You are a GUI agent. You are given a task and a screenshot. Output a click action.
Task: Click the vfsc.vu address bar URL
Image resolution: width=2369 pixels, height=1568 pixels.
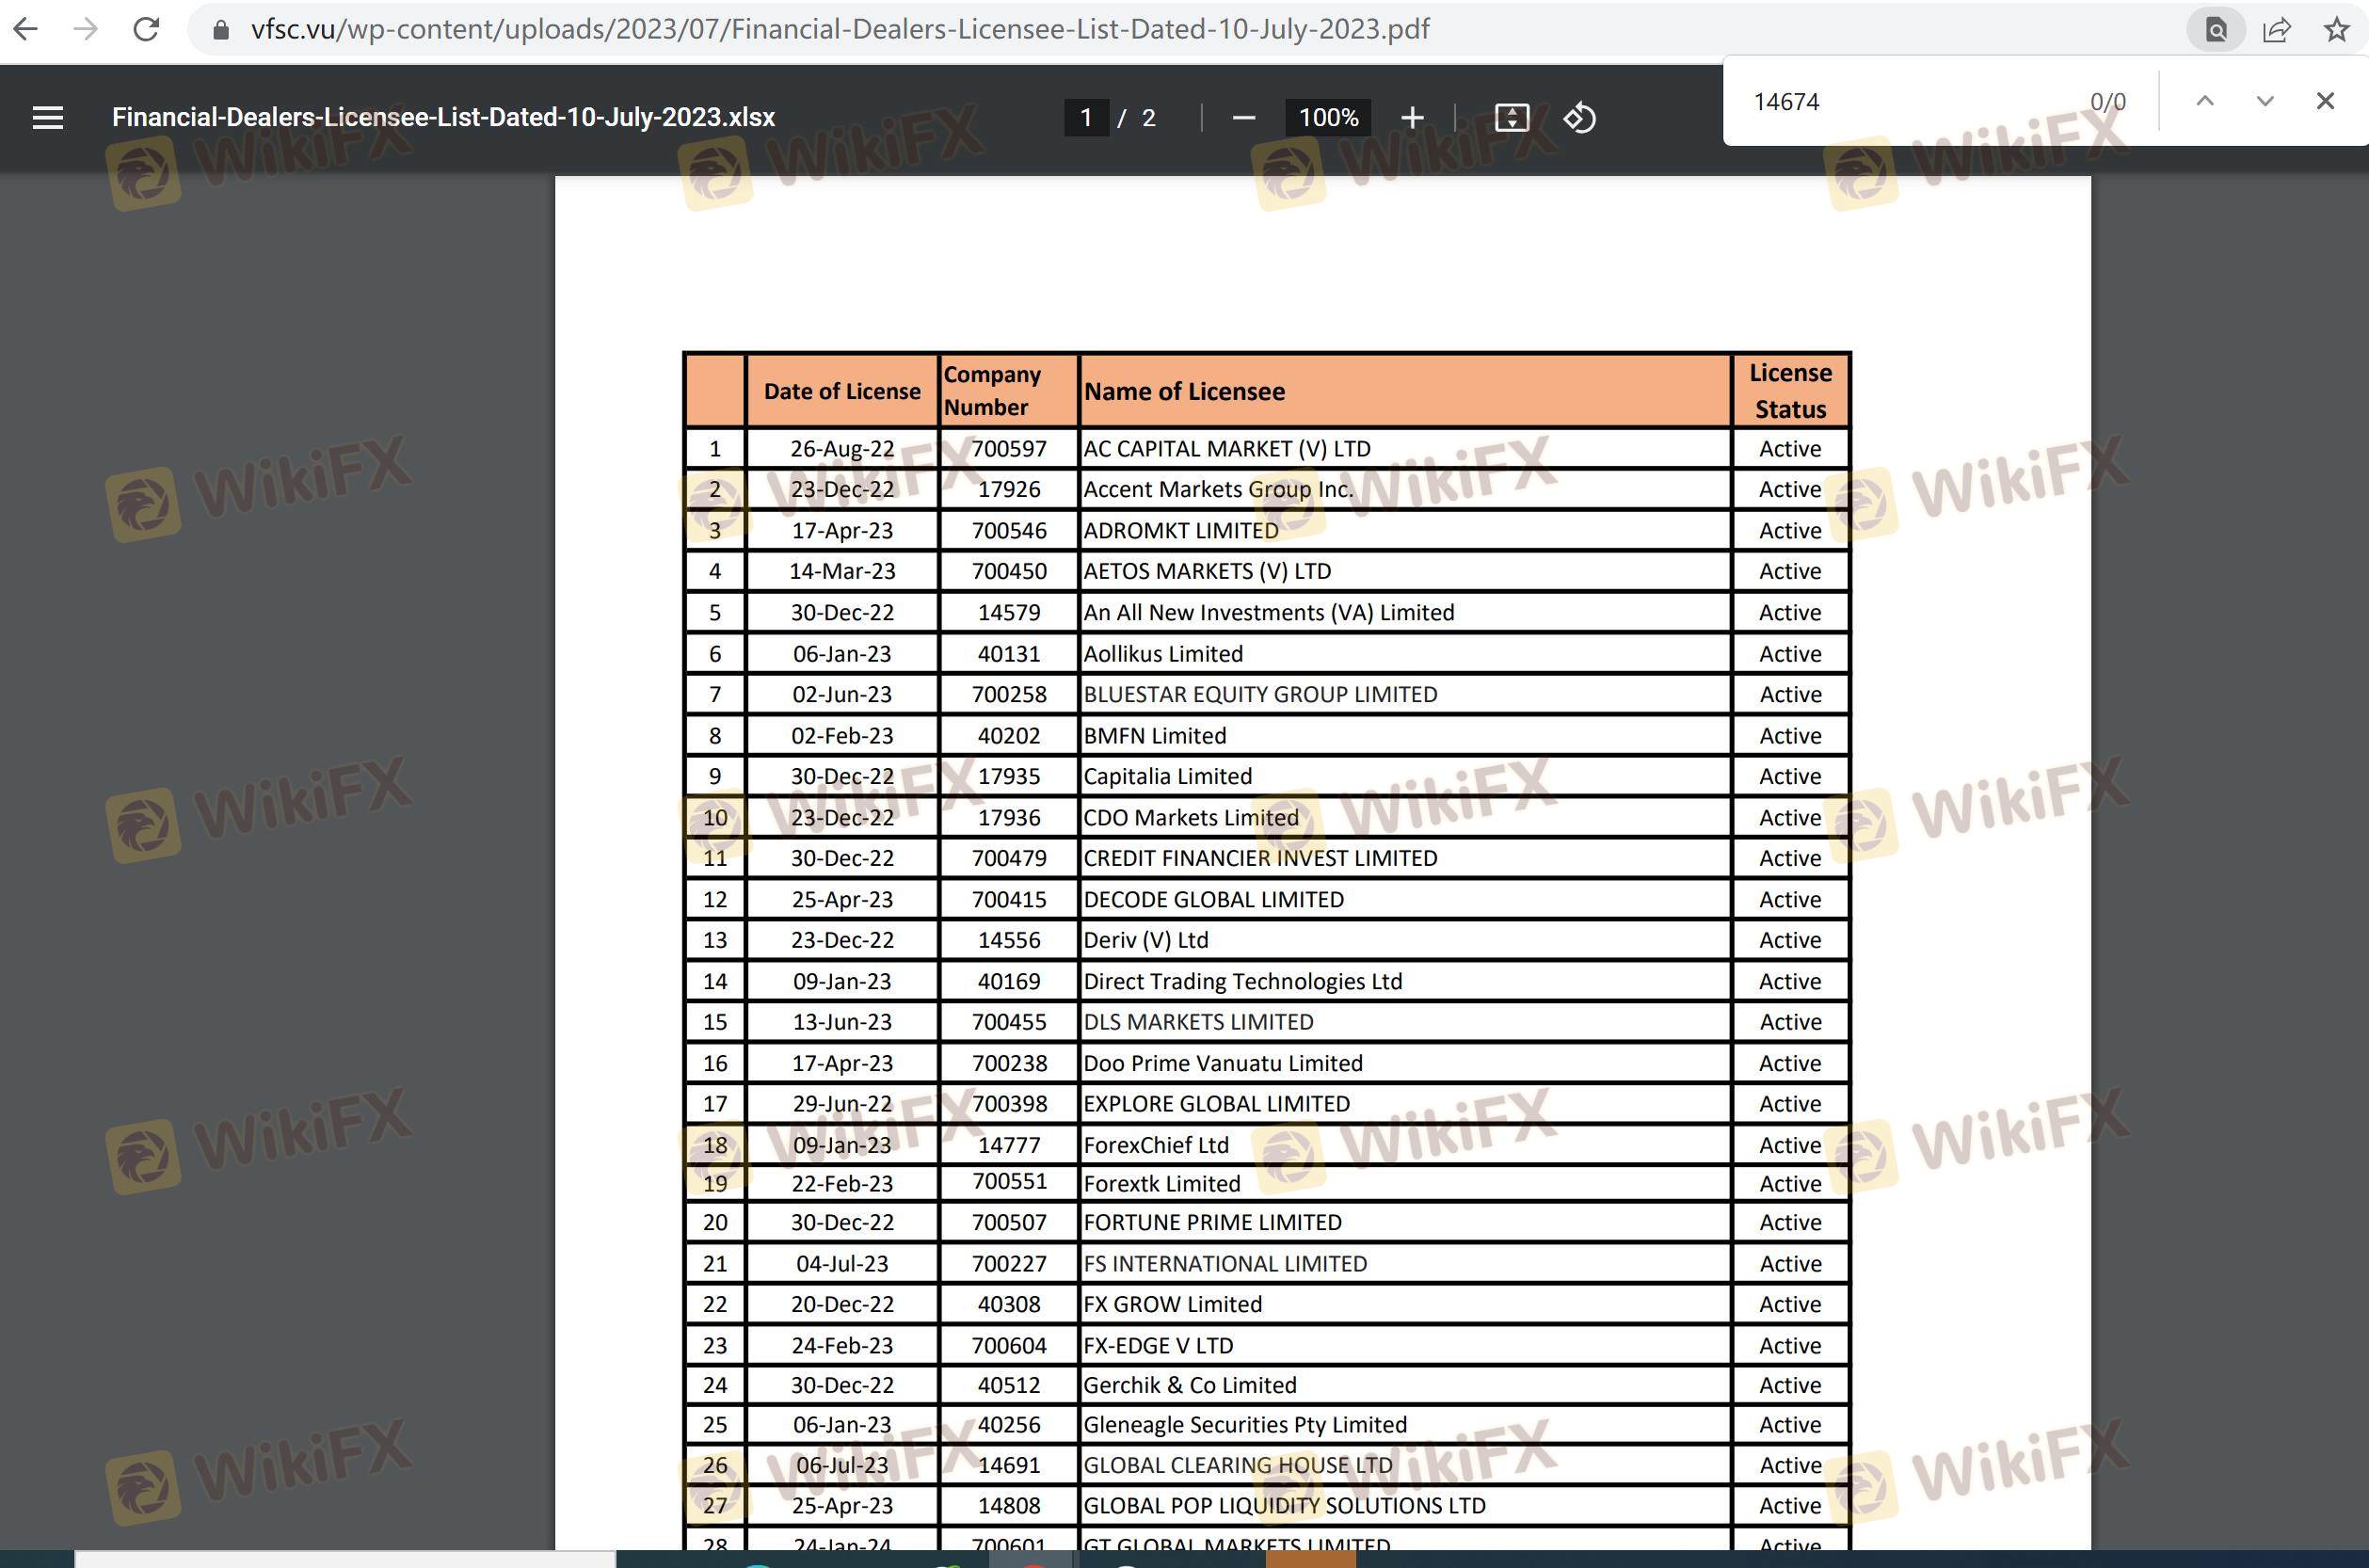tap(840, 29)
